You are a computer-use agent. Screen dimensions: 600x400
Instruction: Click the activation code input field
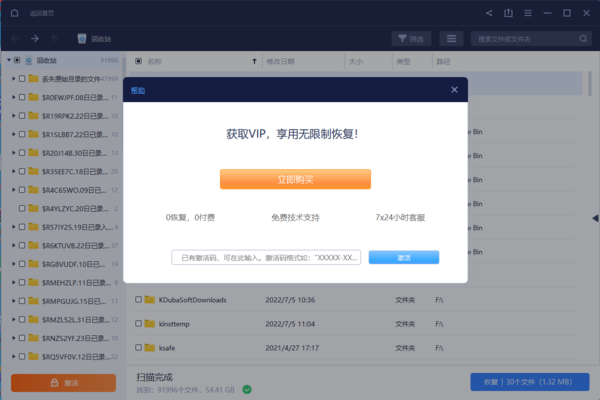click(266, 258)
